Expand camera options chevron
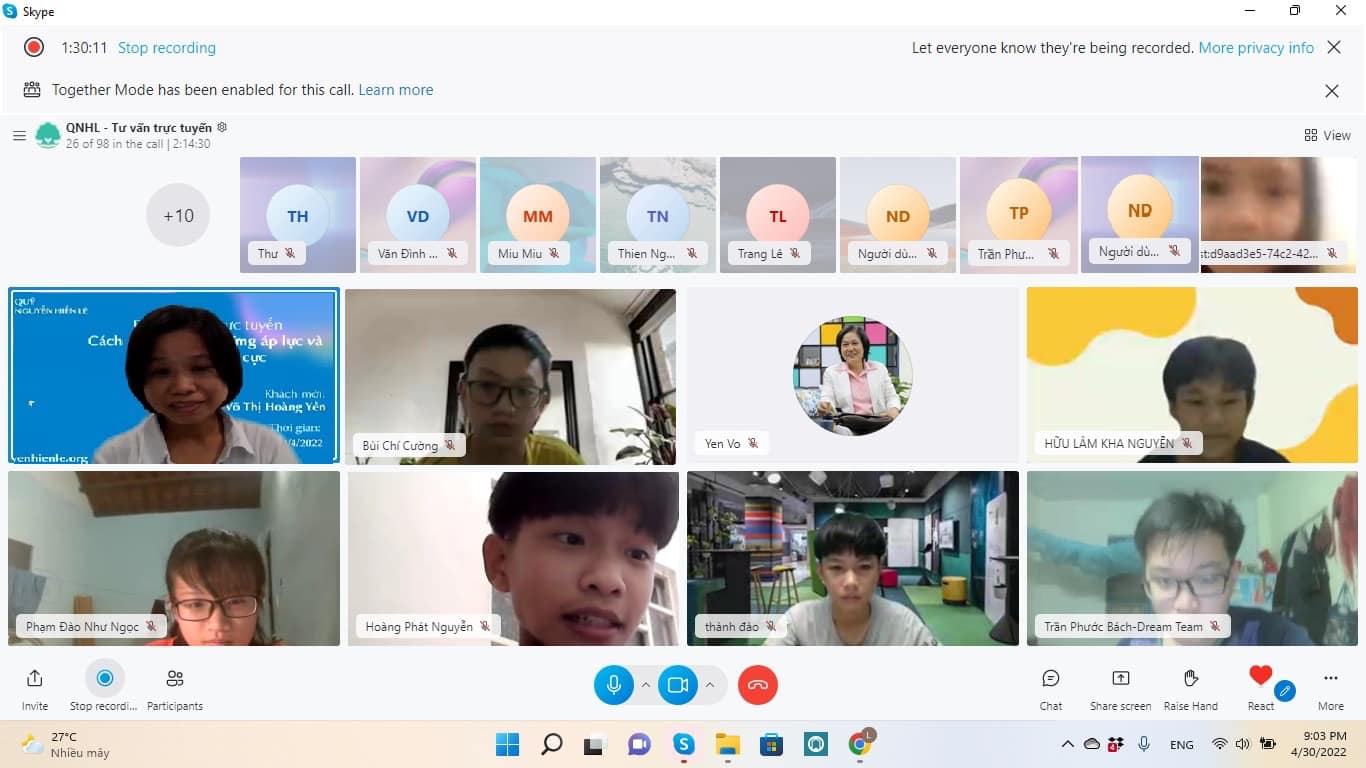The height and width of the screenshot is (768, 1366). pyautogui.click(x=710, y=685)
